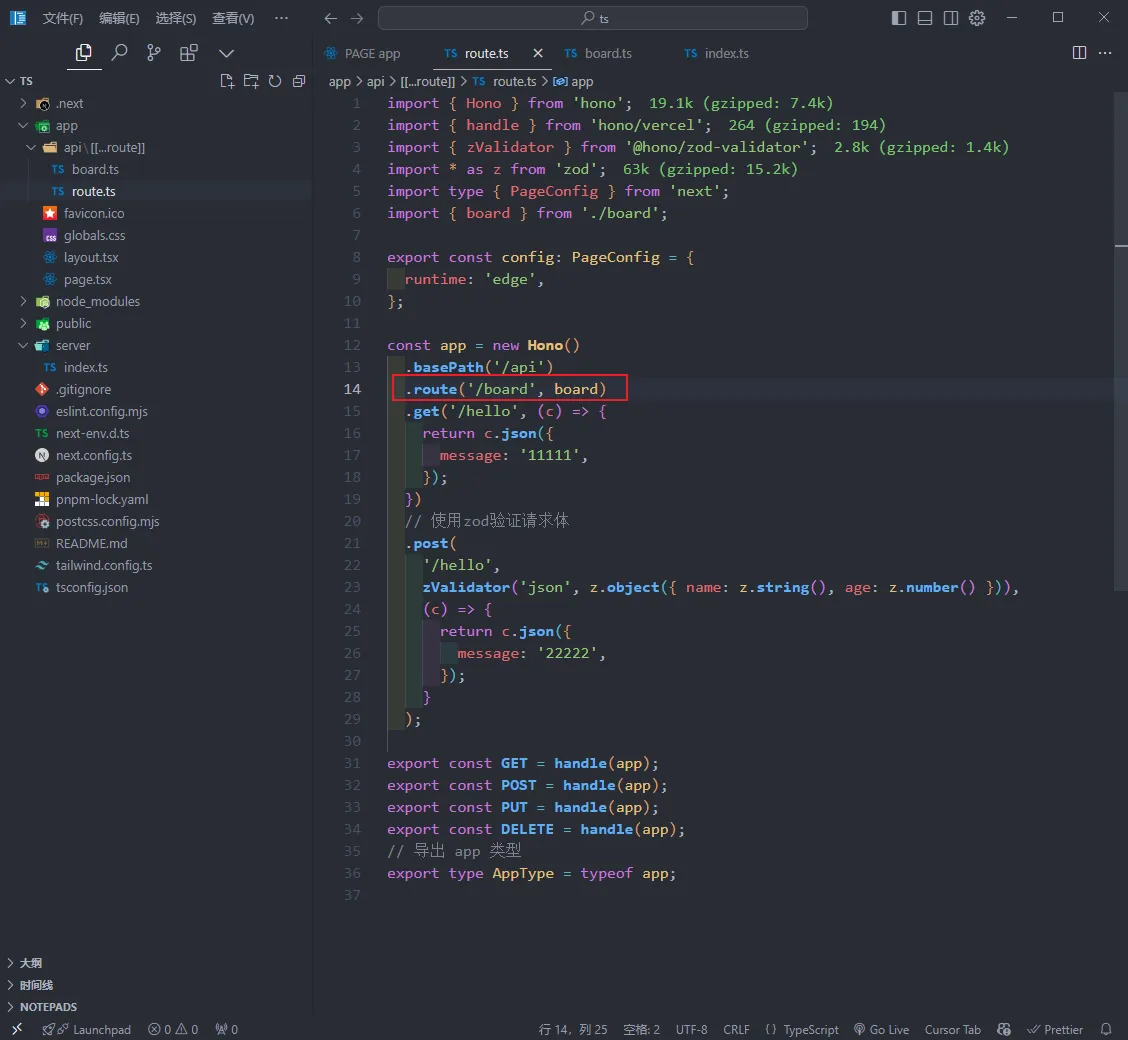Click the ports forwarded indicator

pyautogui.click(x=226, y=1029)
